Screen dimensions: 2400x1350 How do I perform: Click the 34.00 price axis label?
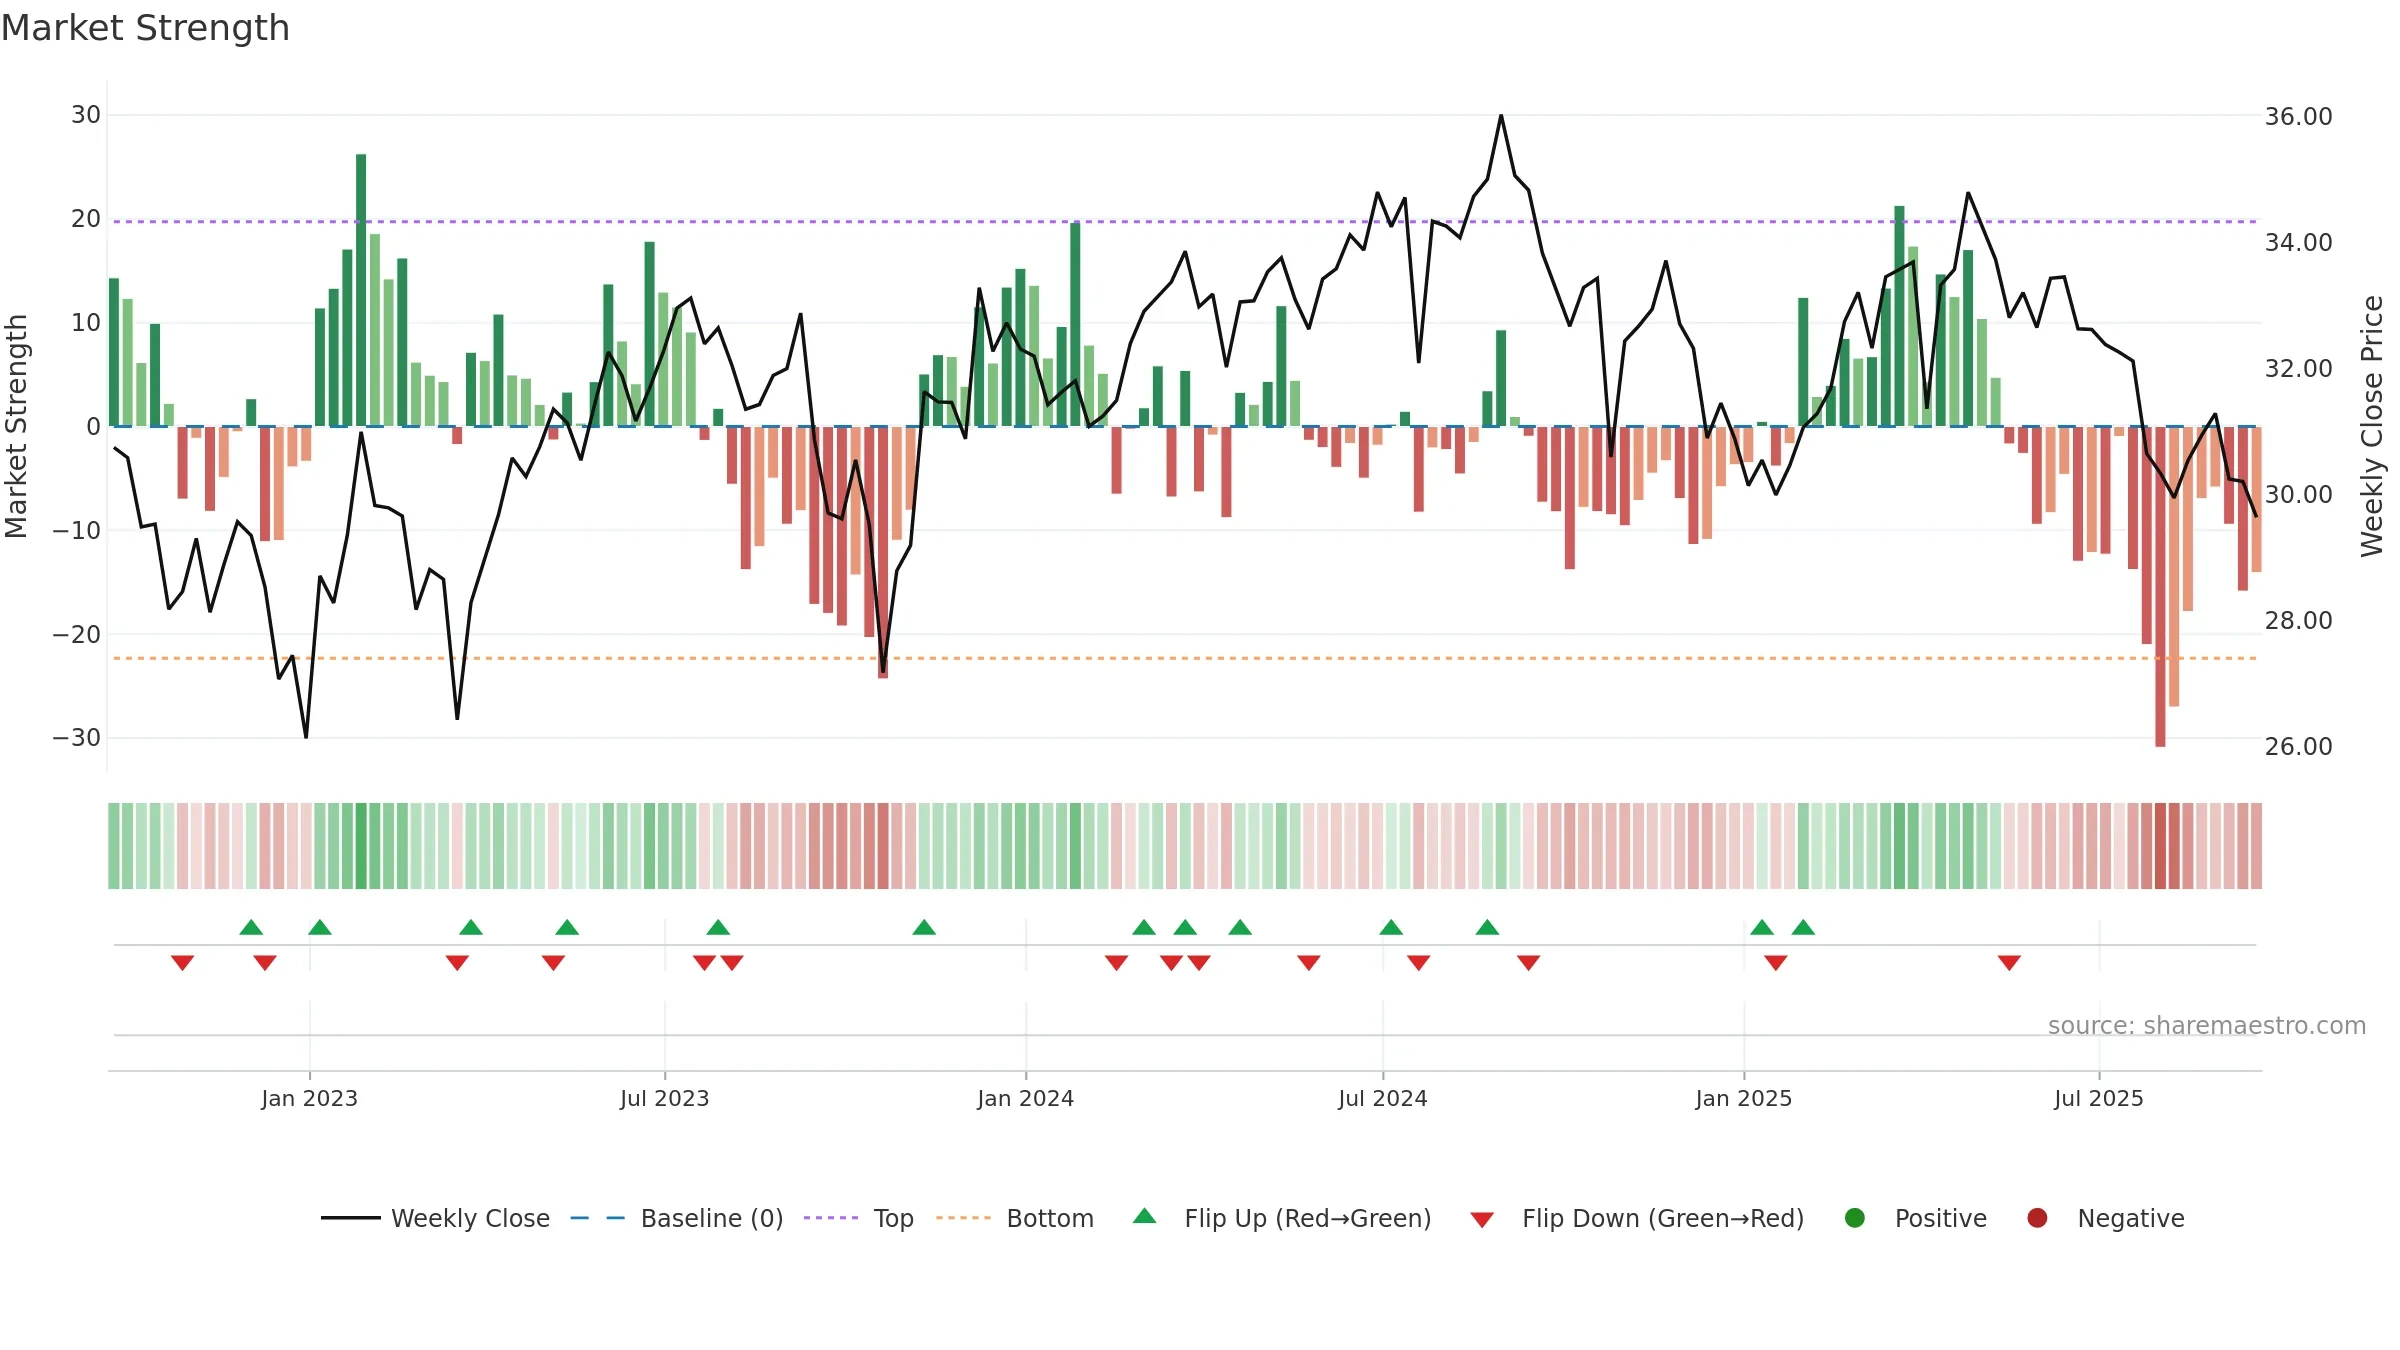click(x=2299, y=243)
